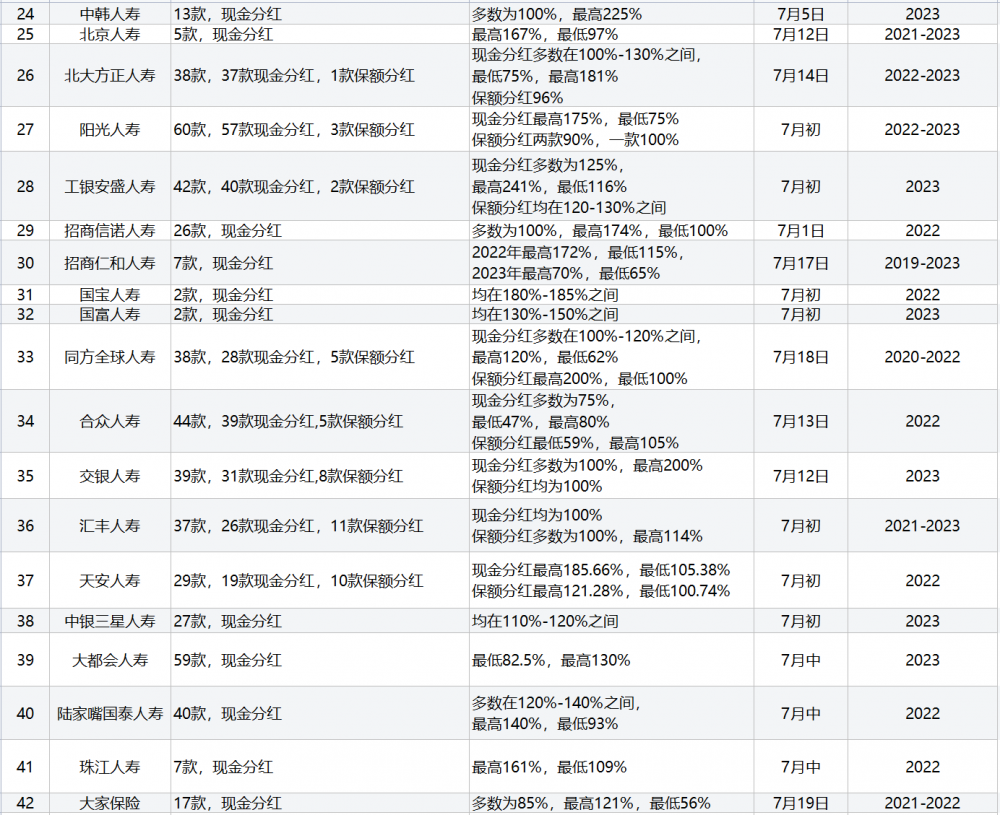
Task: Click the '最高161%，最低109%' cell
Action: point(611,767)
